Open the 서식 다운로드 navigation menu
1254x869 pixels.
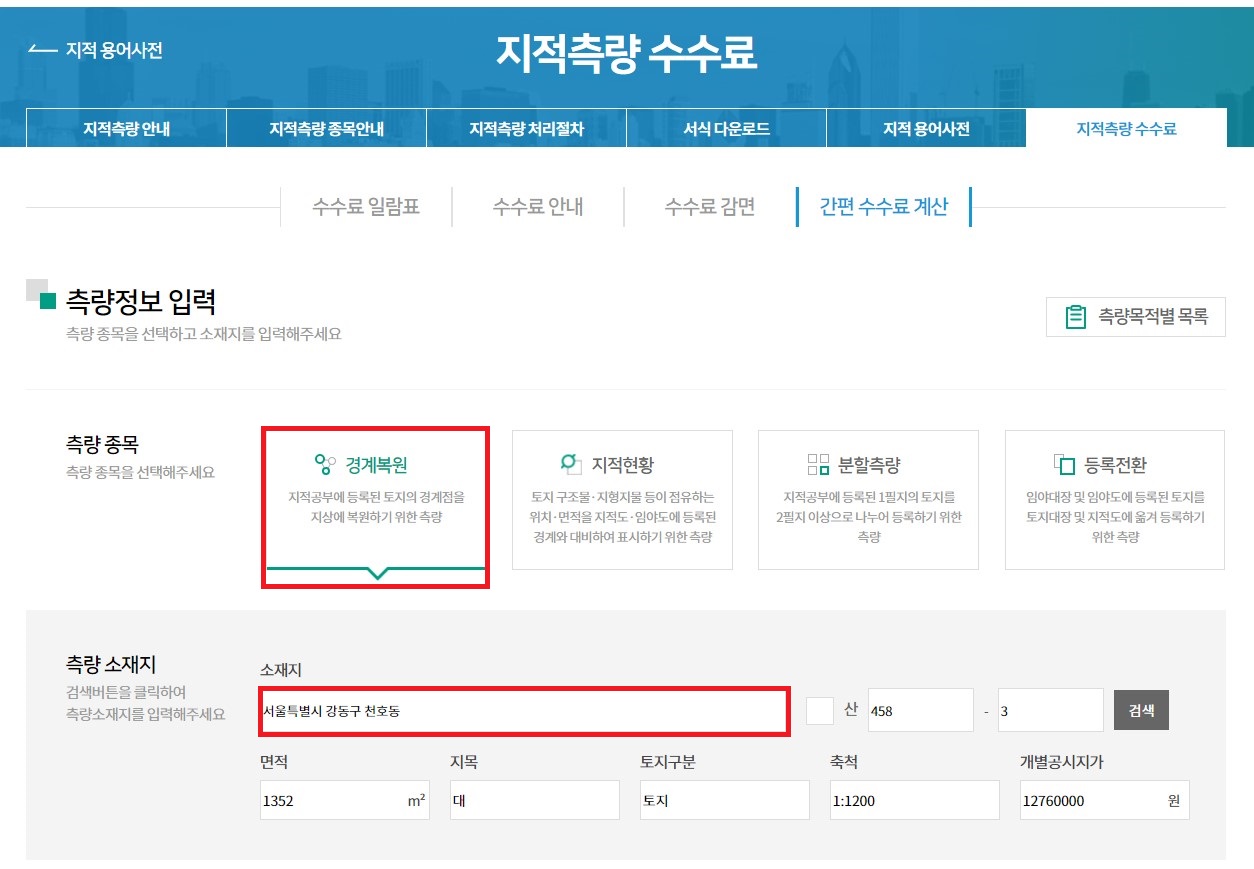click(x=725, y=127)
